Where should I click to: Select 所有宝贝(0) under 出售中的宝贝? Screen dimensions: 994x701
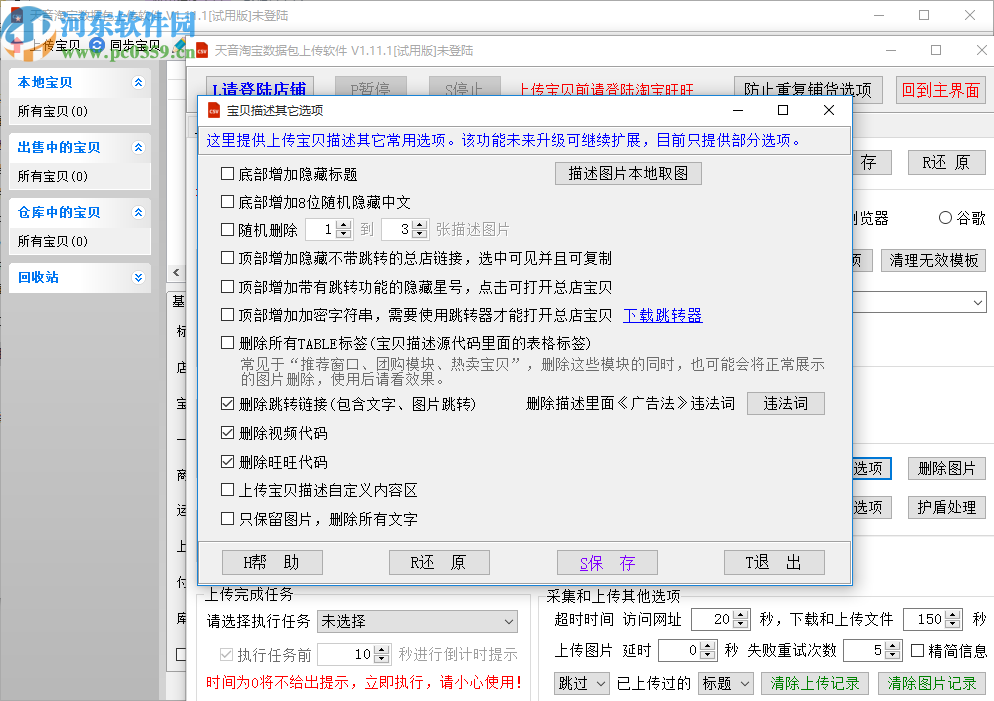pos(53,176)
